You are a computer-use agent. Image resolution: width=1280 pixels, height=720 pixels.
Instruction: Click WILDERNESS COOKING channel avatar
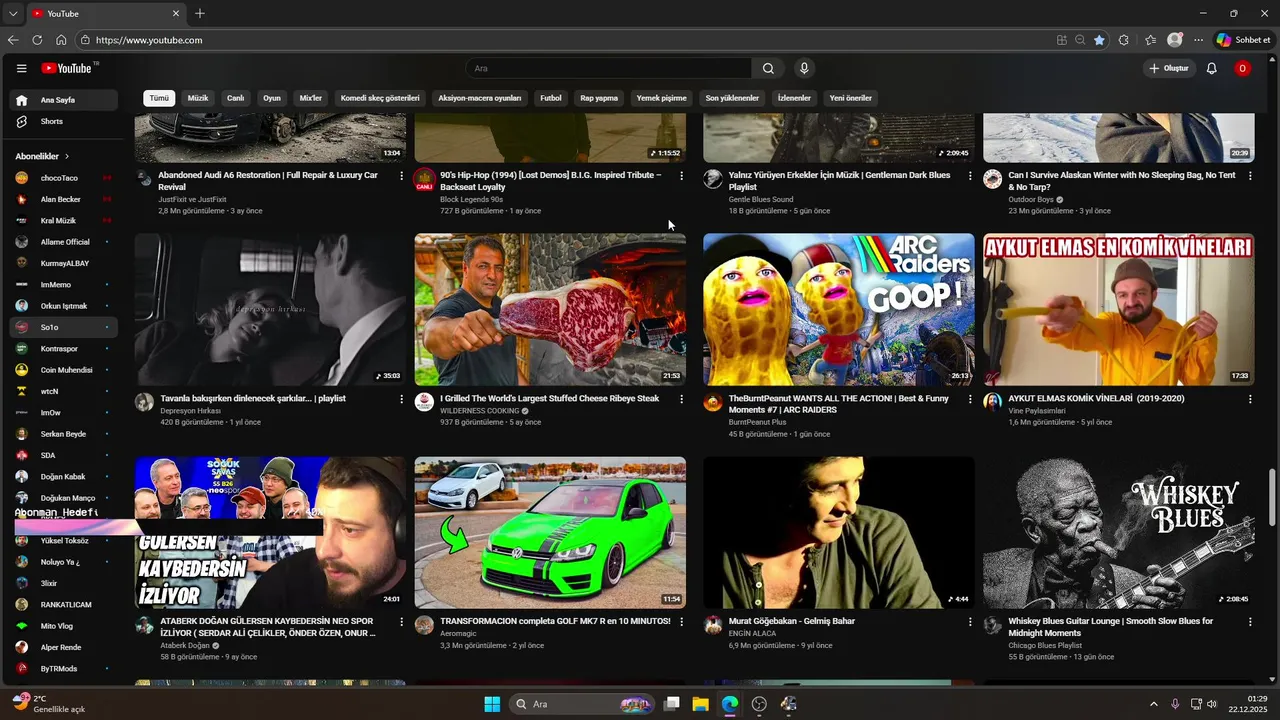click(x=424, y=402)
